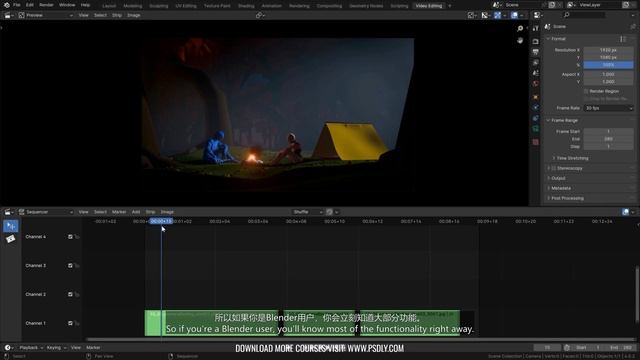Screen dimensions: 640x360
Task: Open the Output properties tab
Action: 536,52
